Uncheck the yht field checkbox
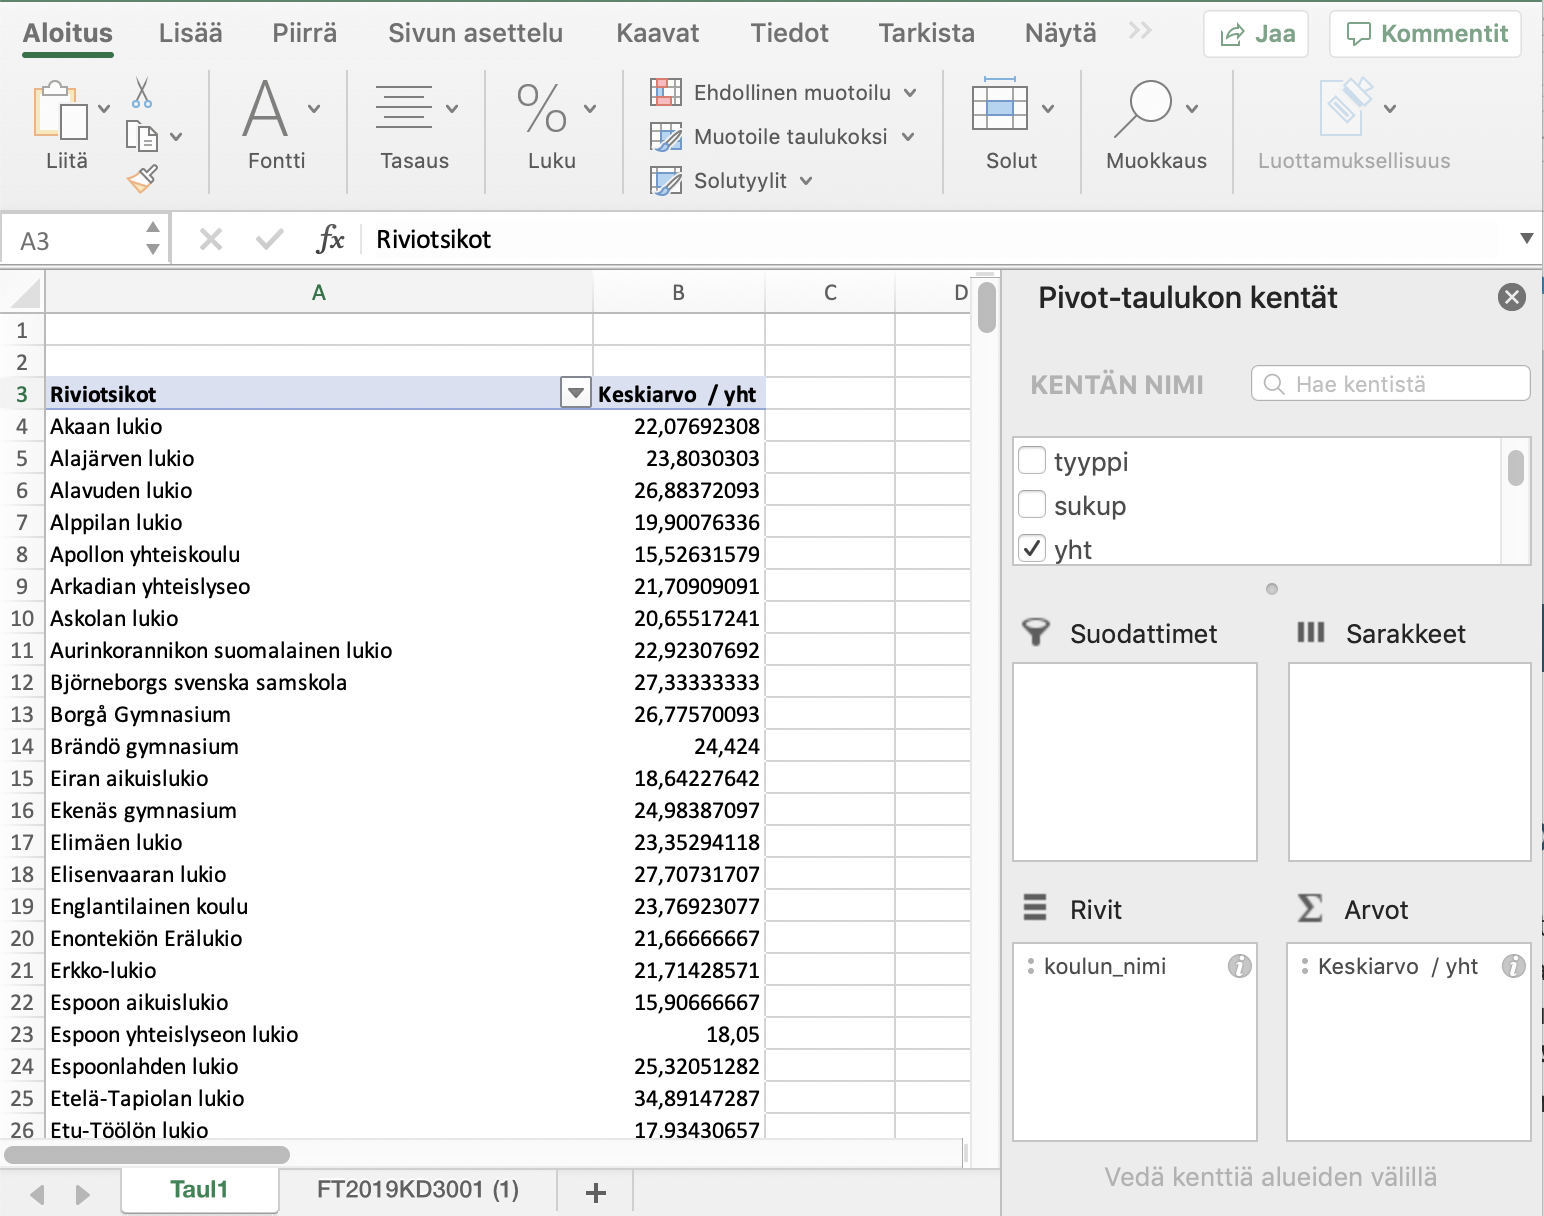The height and width of the screenshot is (1216, 1544). (x=1032, y=549)
